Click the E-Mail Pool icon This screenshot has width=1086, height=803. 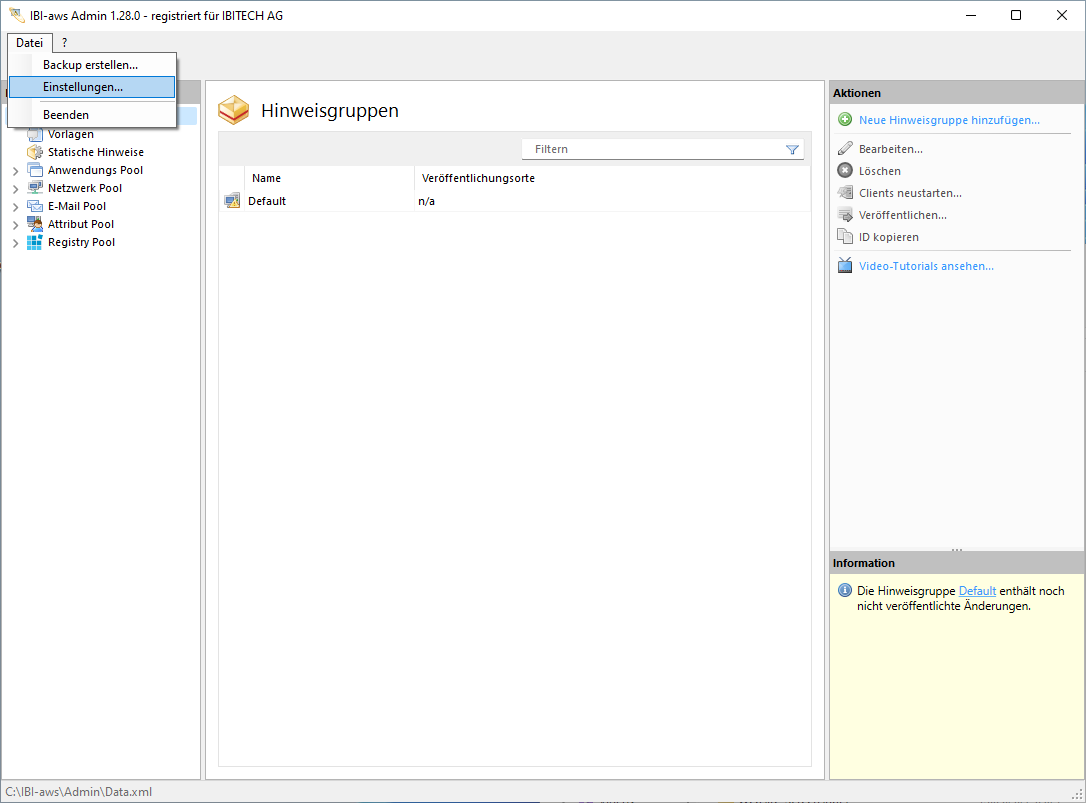[35, 206]
